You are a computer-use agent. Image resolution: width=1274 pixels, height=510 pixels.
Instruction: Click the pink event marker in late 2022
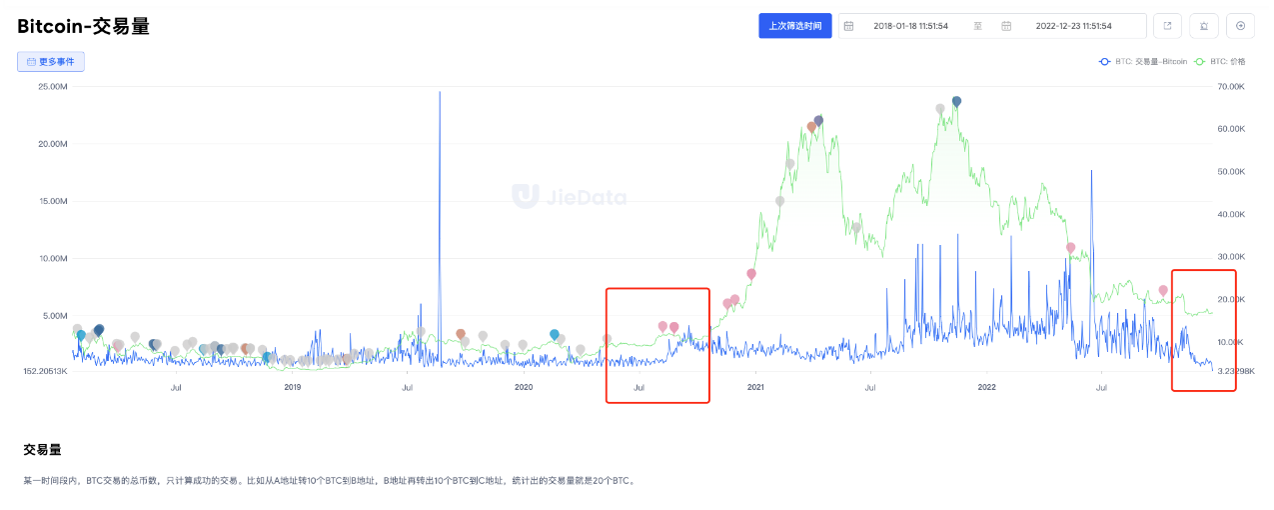coord(1163,290)
